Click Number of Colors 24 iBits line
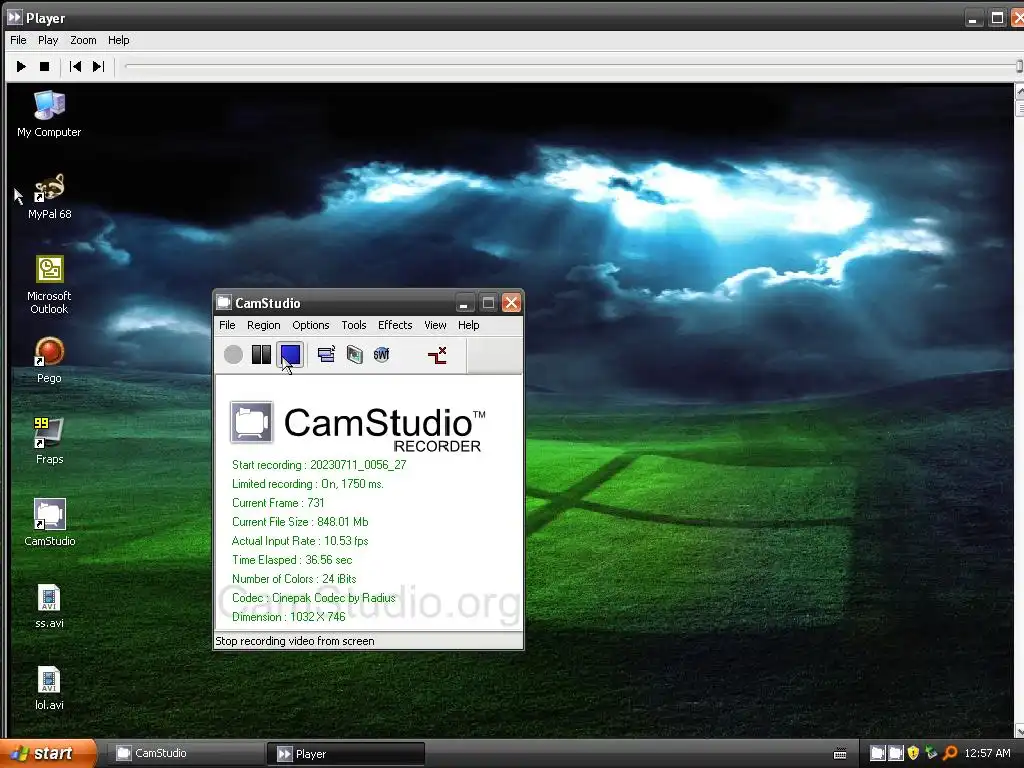 (294, 579)
